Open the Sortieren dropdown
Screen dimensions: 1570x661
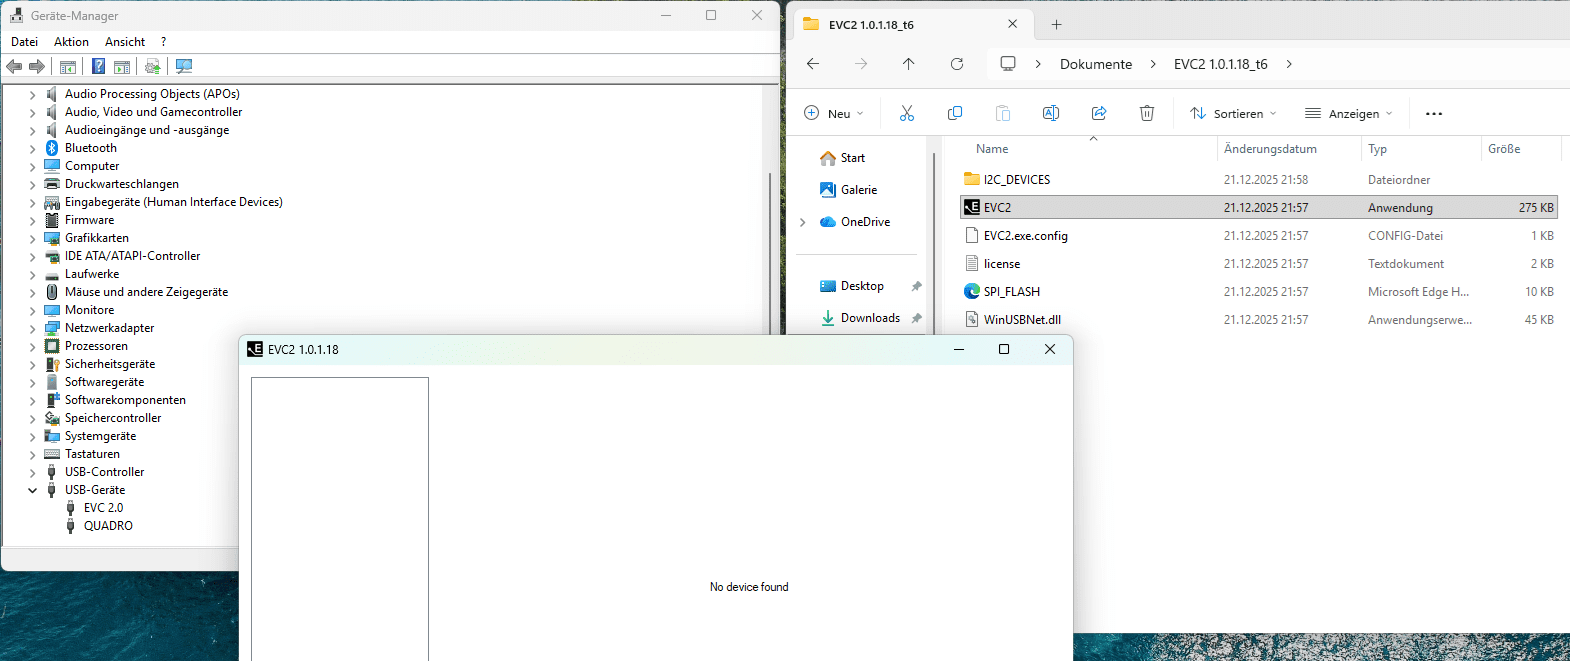tap(1233, 113)
